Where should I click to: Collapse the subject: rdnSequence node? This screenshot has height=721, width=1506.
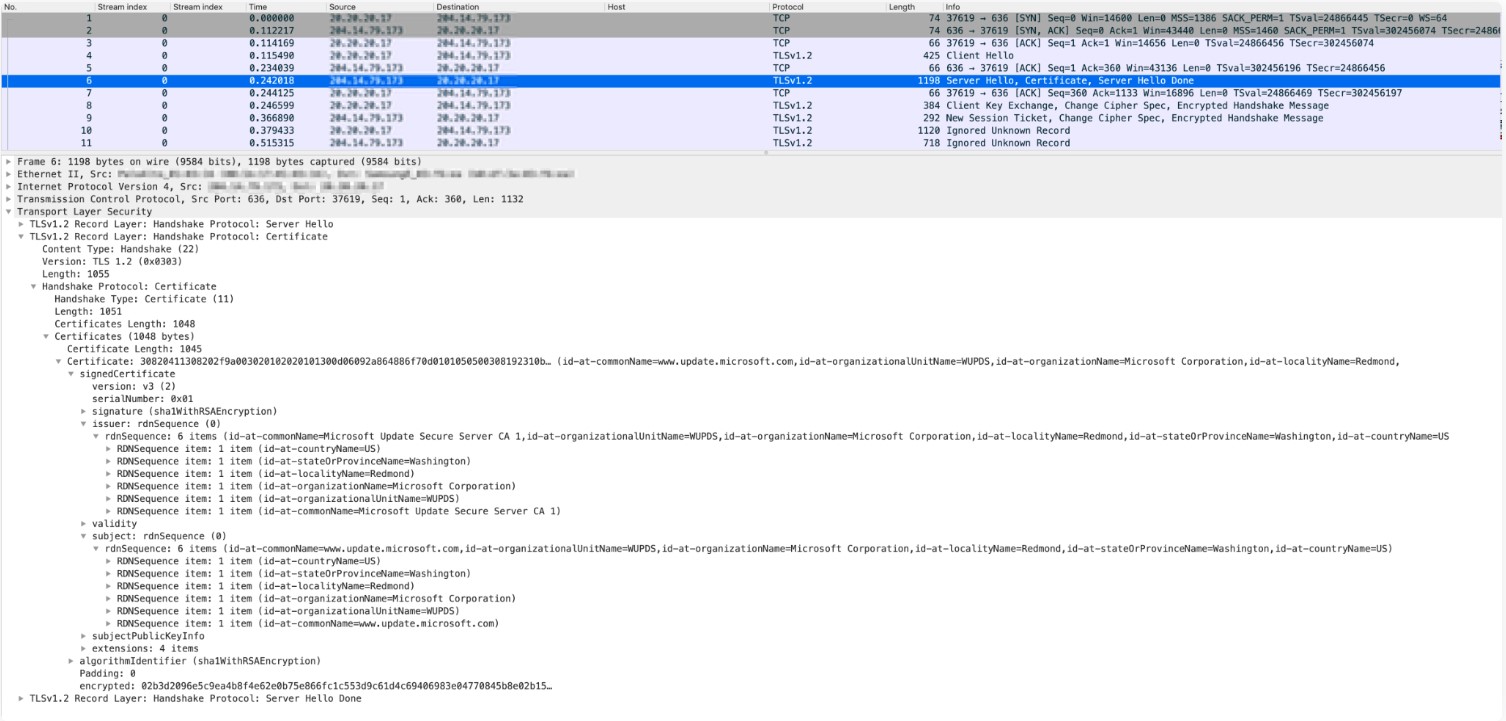click(84, 536)
